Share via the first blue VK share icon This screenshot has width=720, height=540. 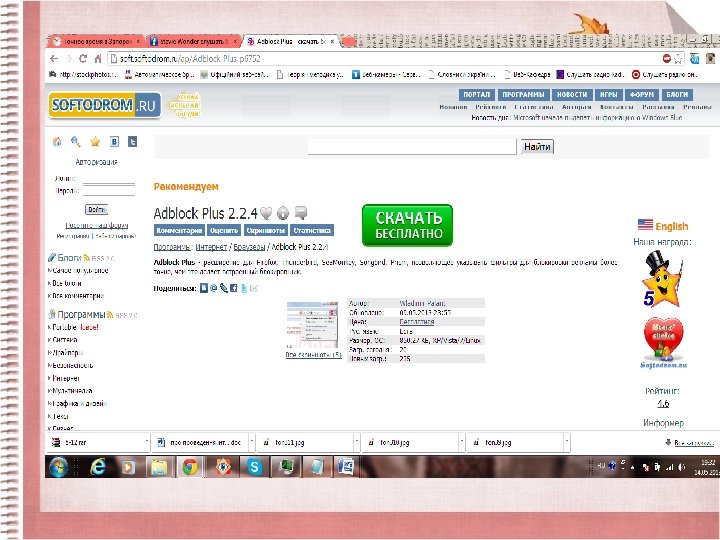click(x=204, y=288)
